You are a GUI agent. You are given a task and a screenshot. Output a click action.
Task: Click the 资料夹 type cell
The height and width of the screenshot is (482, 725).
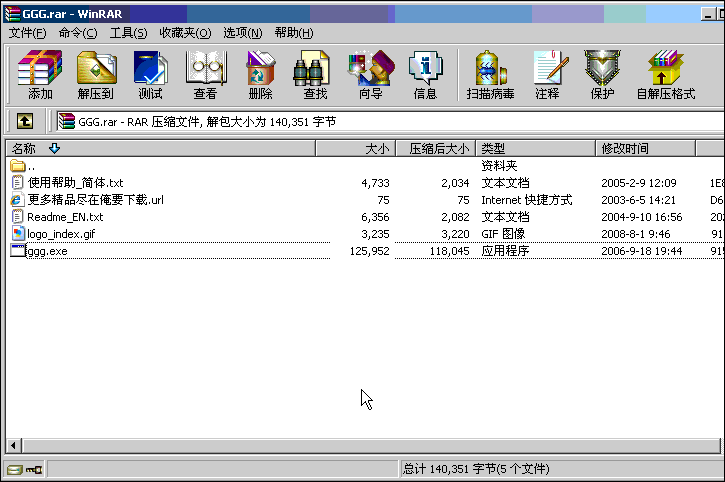coord(499,166)
